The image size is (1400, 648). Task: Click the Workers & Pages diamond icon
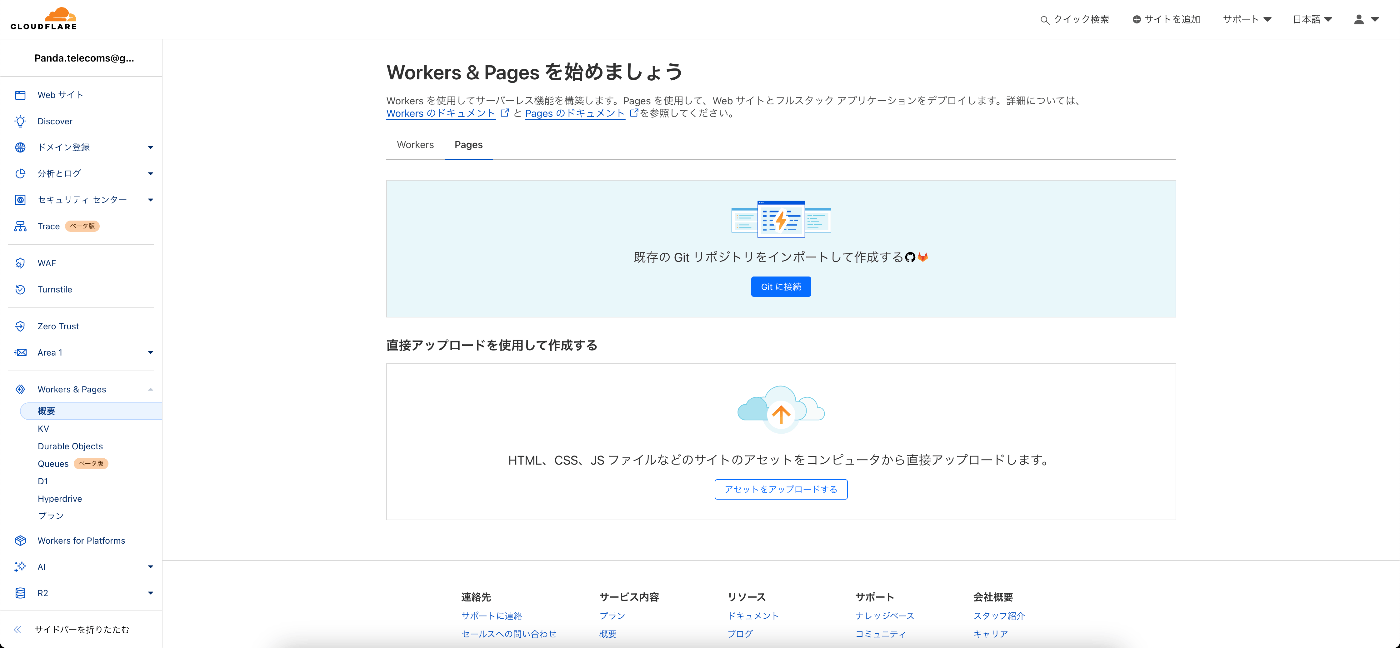tap(20, 389)
